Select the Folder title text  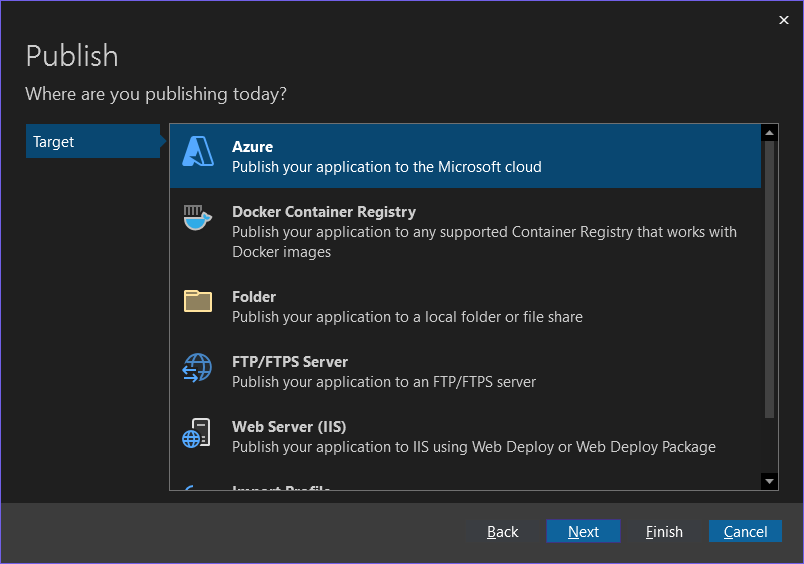pos(254,297)
